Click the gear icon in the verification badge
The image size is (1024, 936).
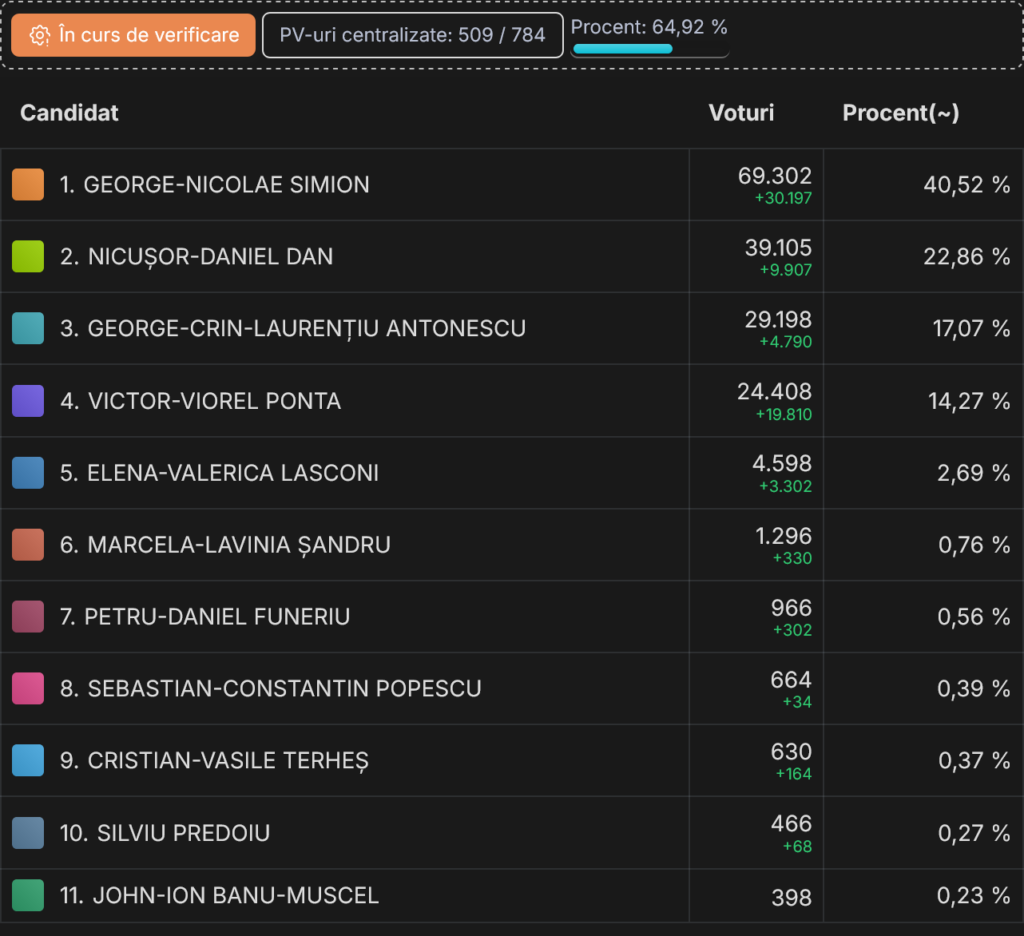40,36
